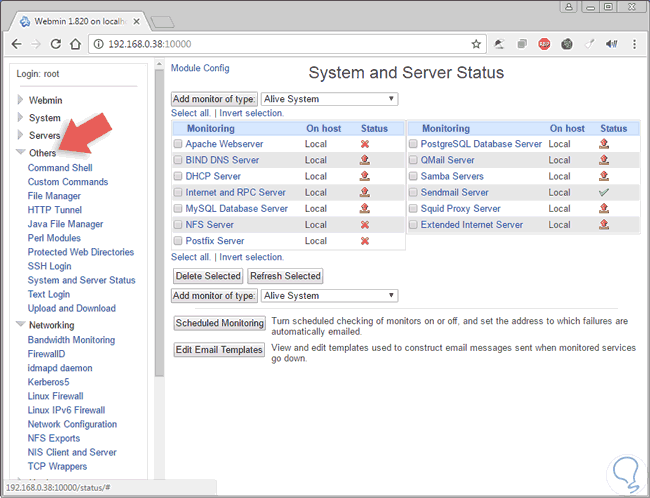
Task: Click the browser Back arrow
Action: click(17, 44)
